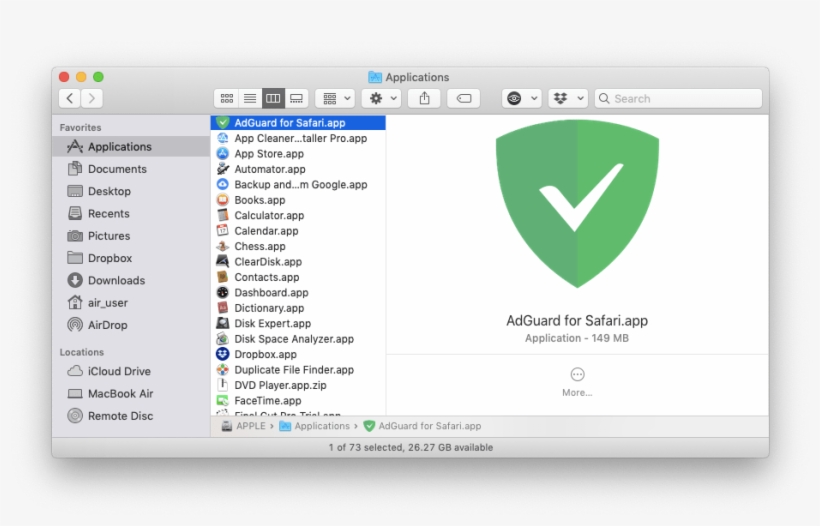Click the Locations section header

tap(82, 352)
